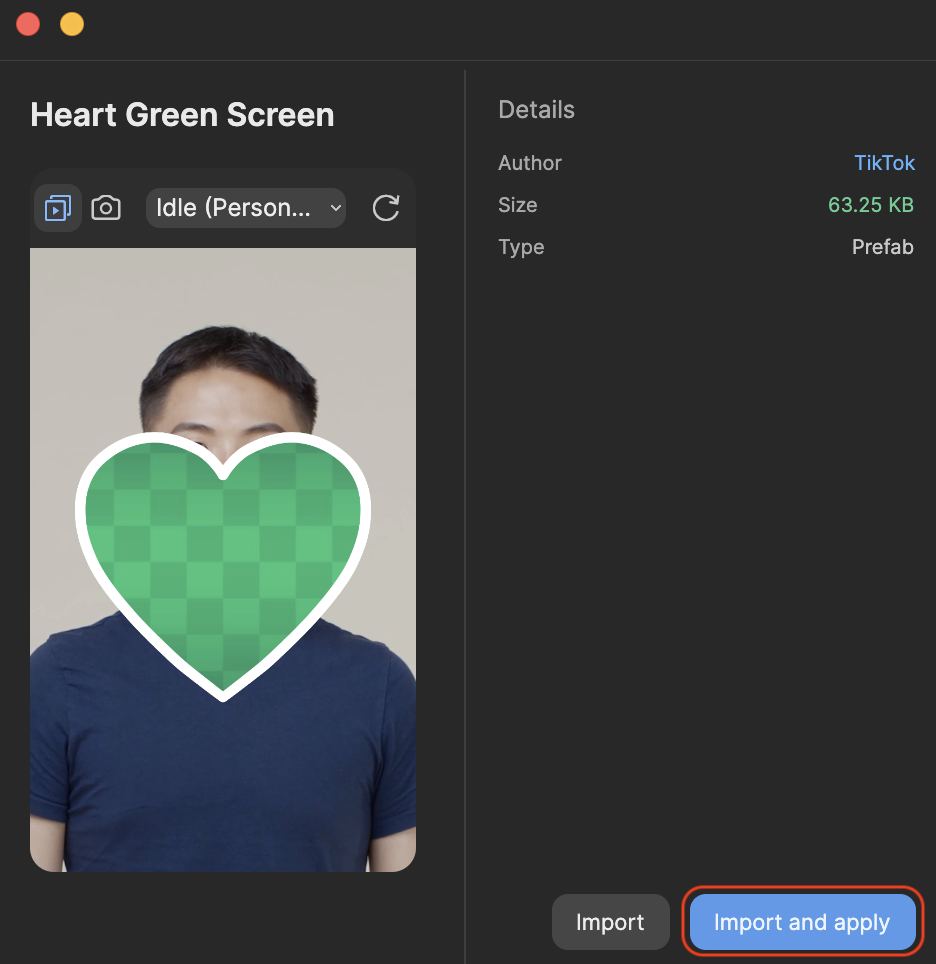The width and height of the screenshot is (936, 964).
Task: Open the TikTok author link
Action: pos(884,163)
